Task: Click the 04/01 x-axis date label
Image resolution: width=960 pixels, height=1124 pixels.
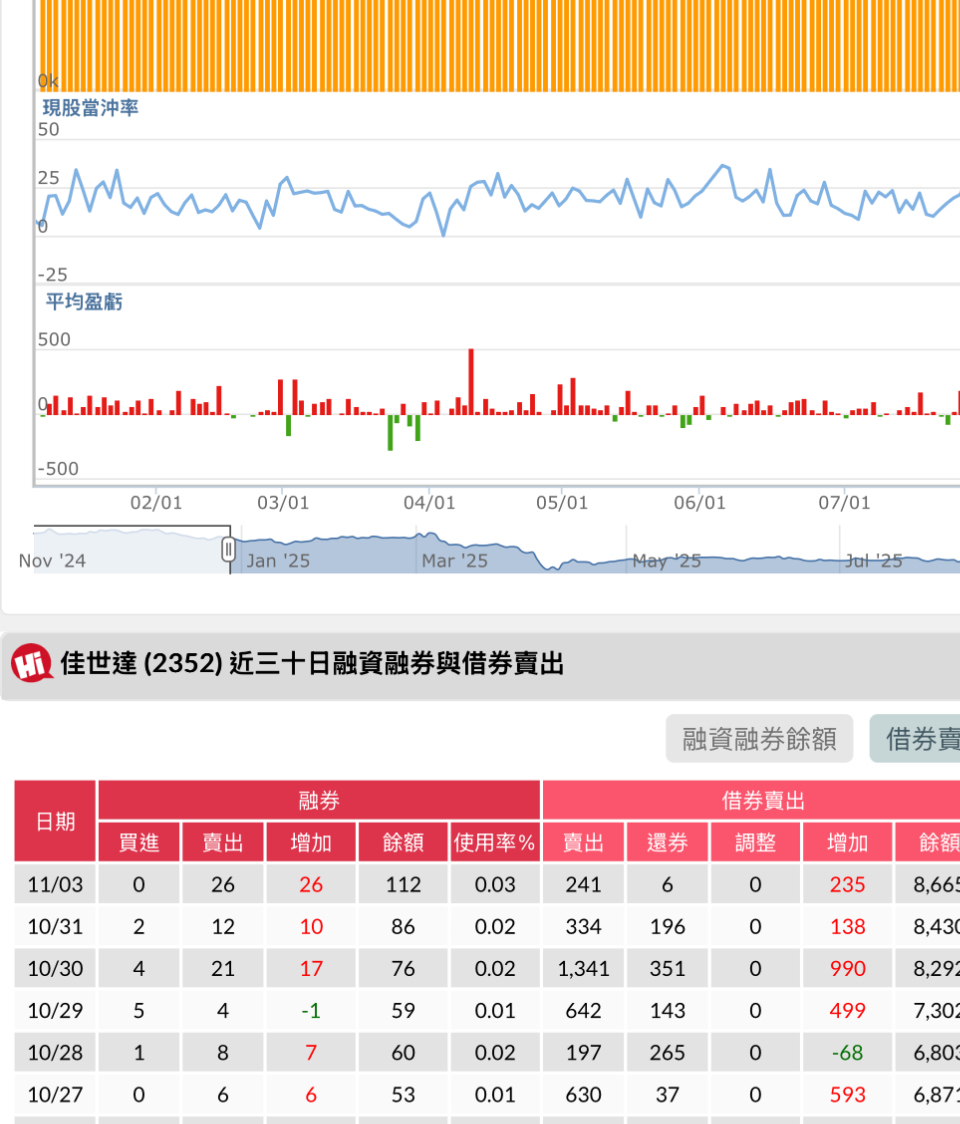Action: pyautogui.click(x=429, y=502)
